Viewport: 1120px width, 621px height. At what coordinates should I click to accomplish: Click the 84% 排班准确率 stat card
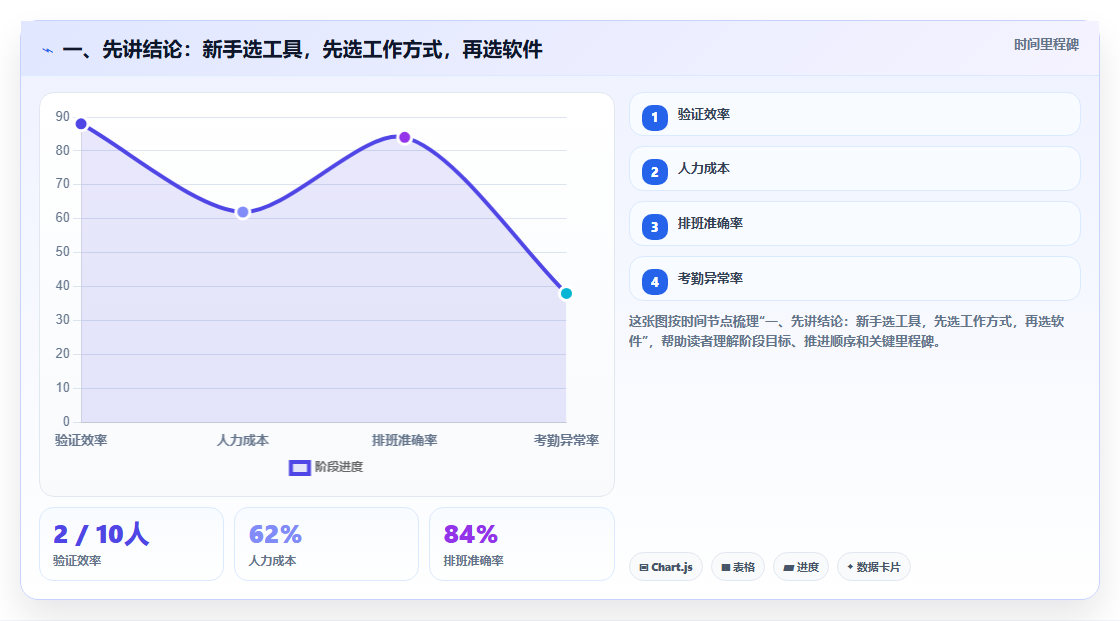coord(521,544)
